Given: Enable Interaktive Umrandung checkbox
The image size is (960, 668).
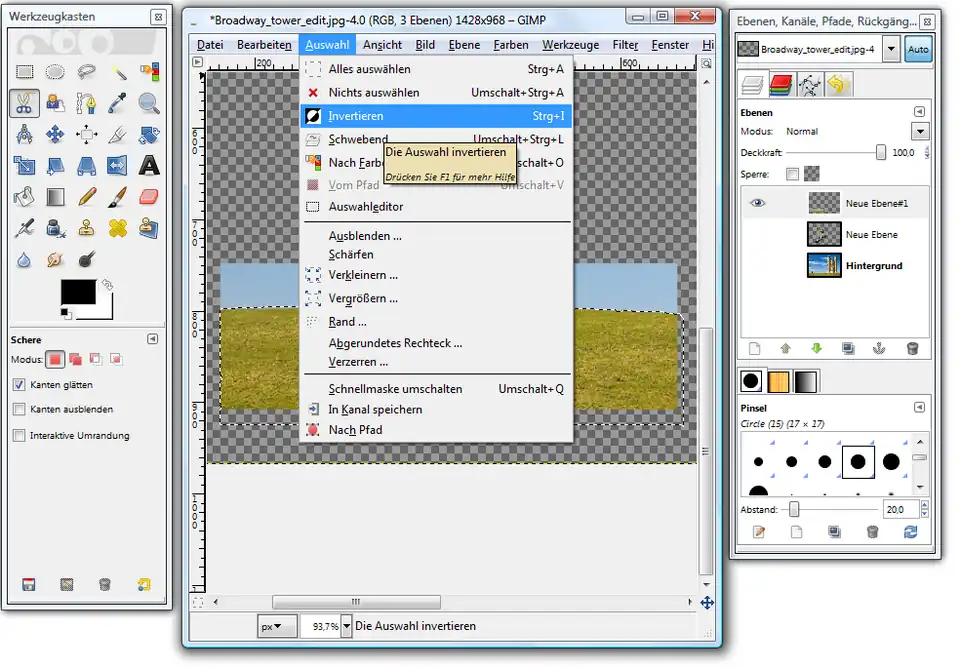Looking at the screenshot, I should [x=19, y=436].
